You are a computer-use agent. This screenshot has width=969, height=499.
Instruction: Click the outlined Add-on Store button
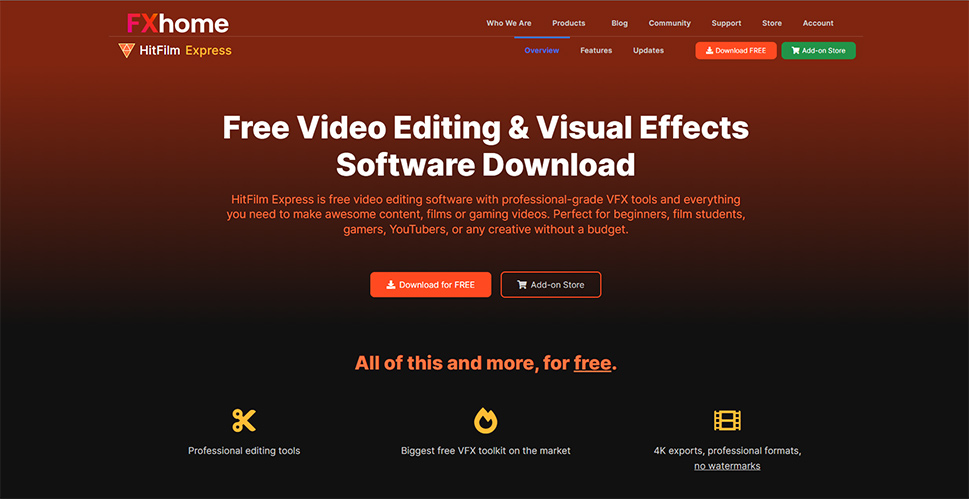tap(551, 284)
